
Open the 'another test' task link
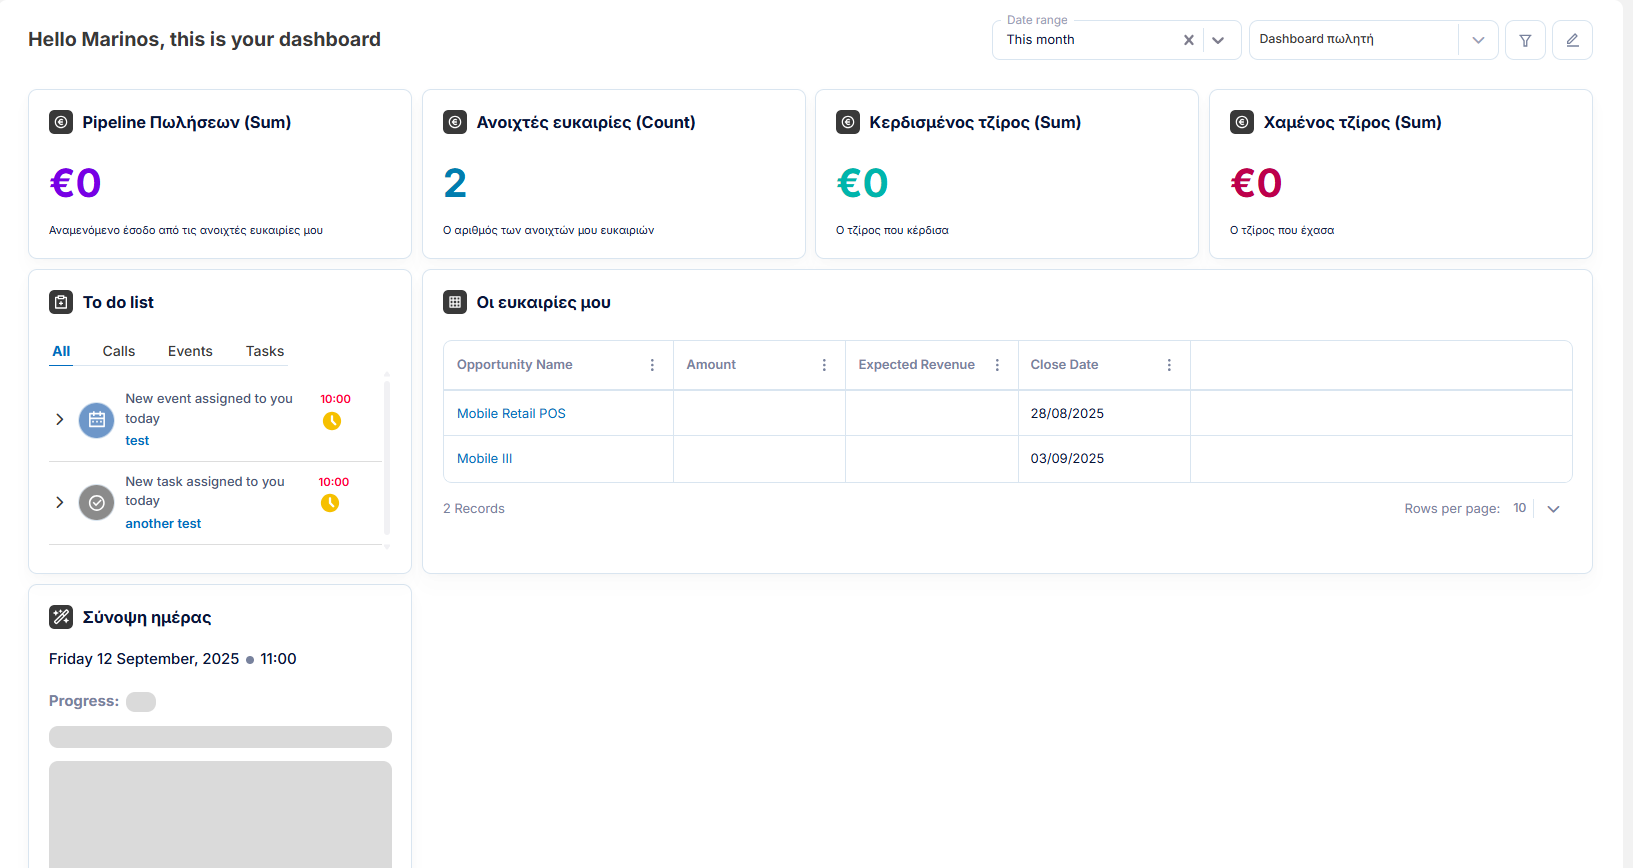tap(163, 523)
